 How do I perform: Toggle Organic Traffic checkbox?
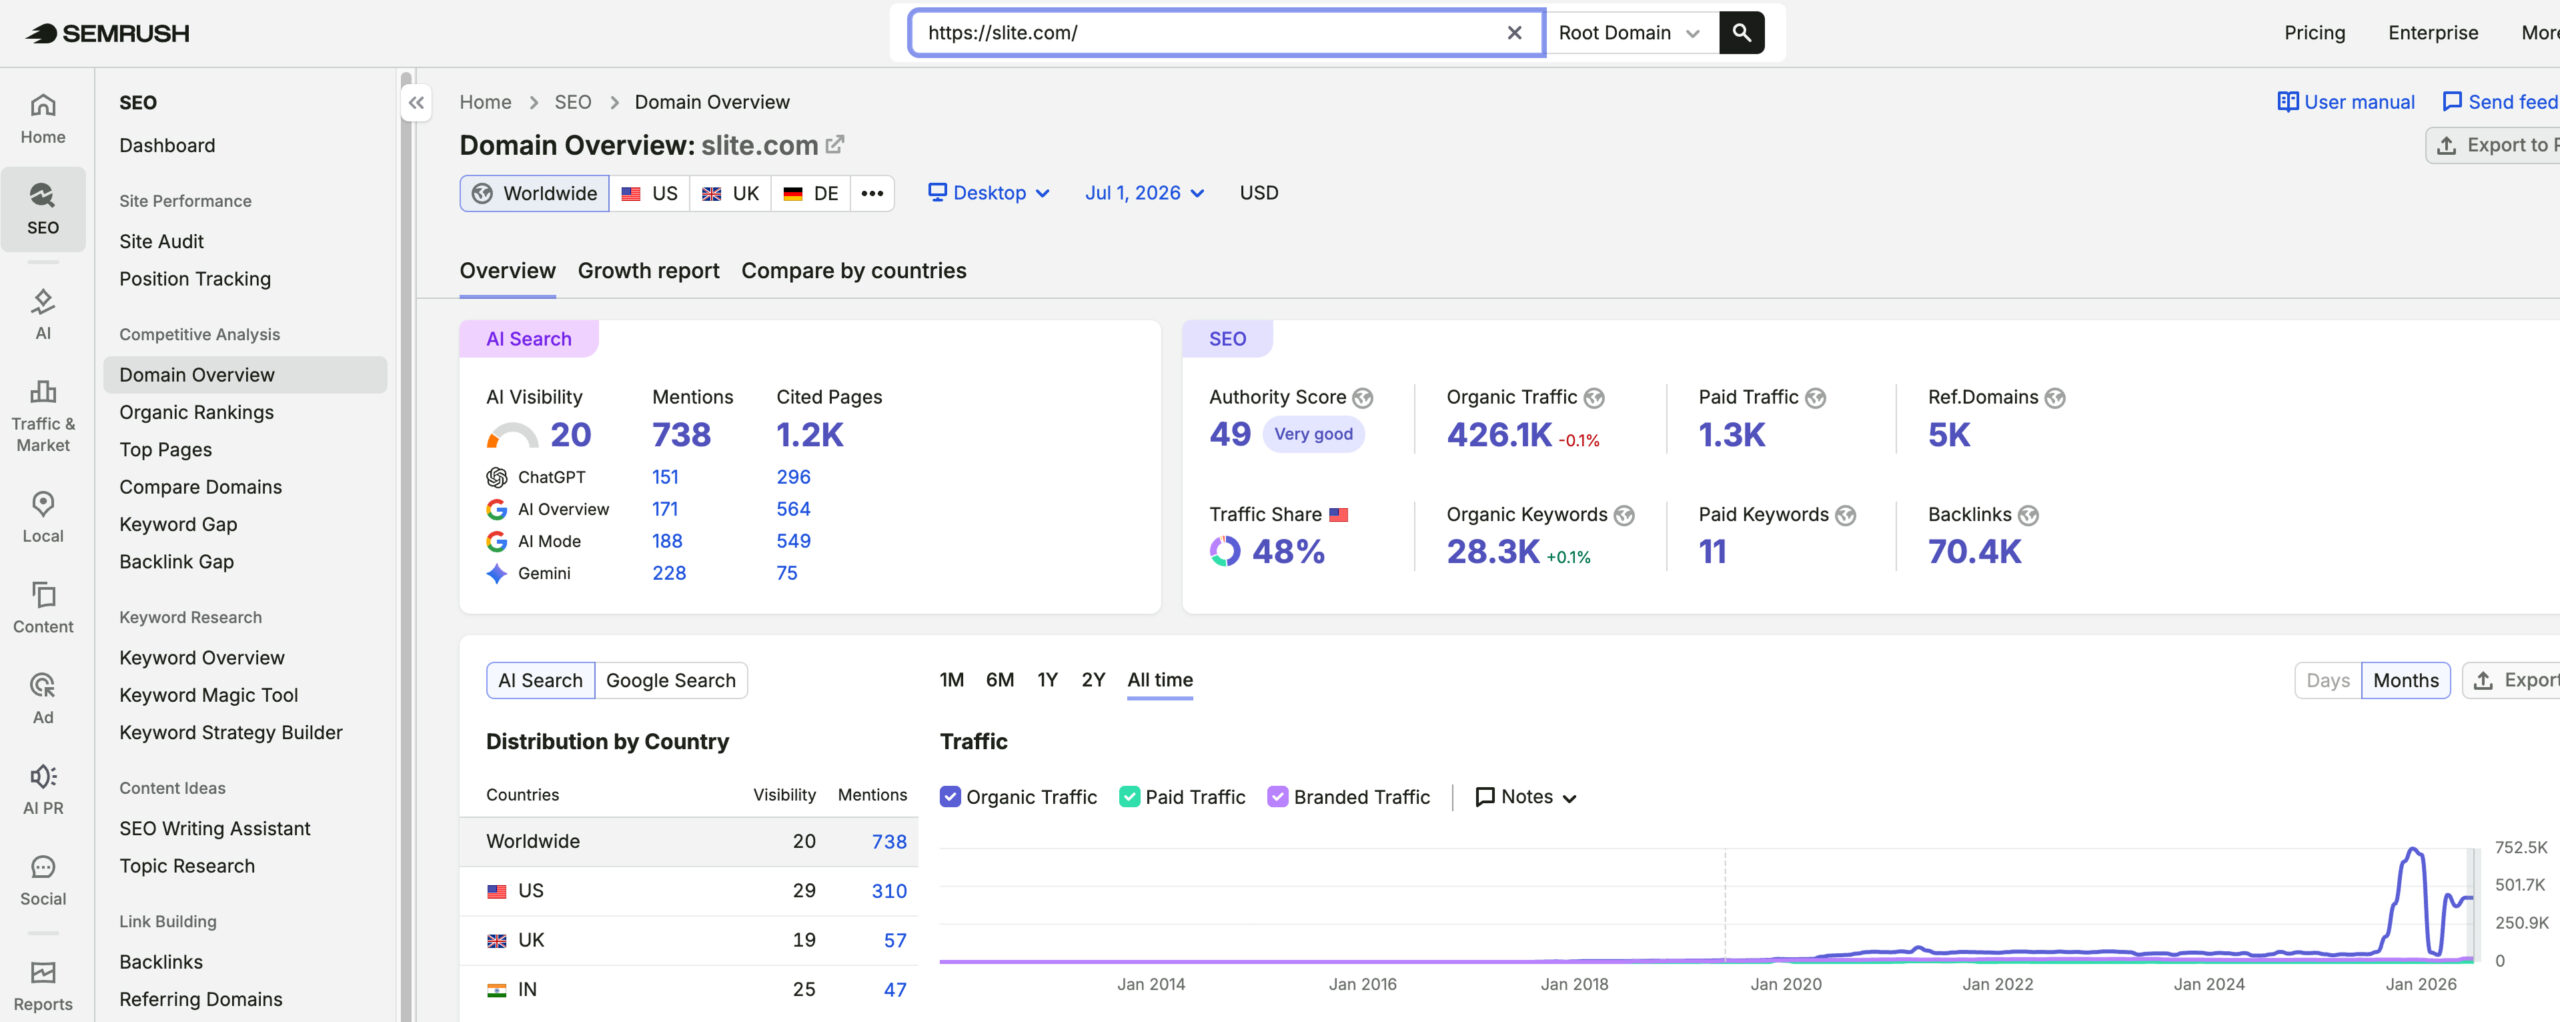tap(950, 797)
